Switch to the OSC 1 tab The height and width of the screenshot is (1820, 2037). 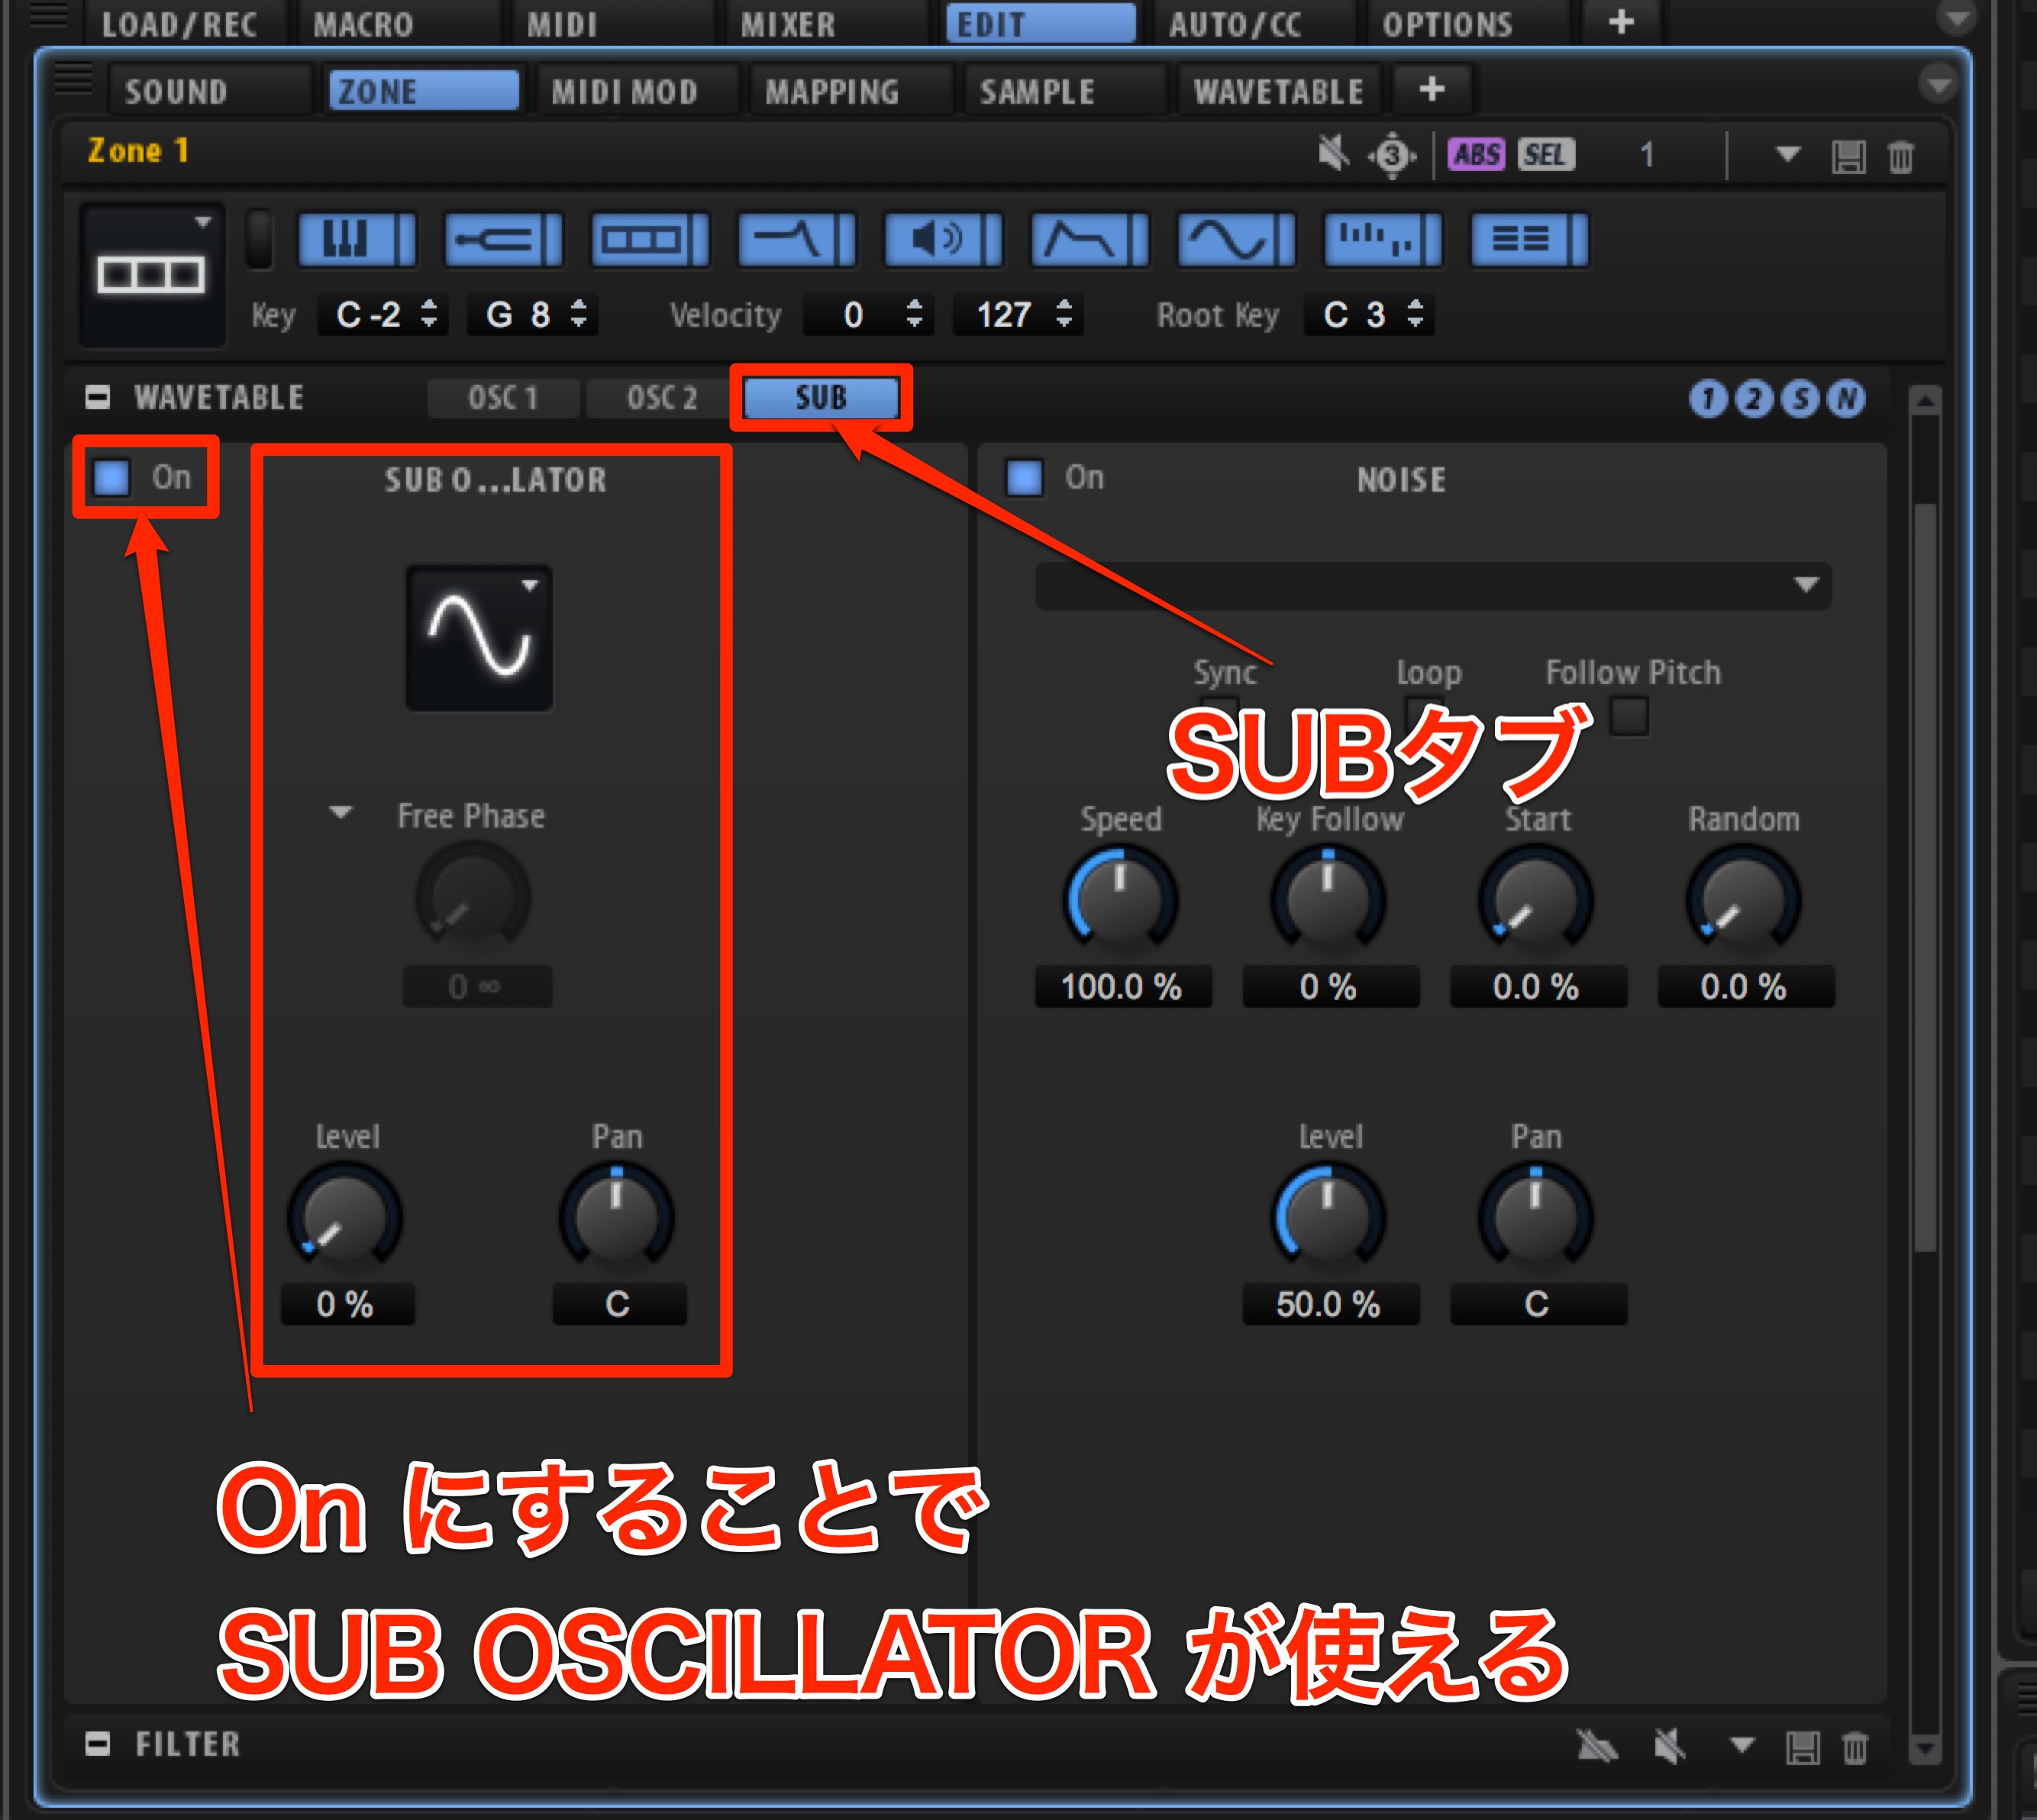pos(503,398)
